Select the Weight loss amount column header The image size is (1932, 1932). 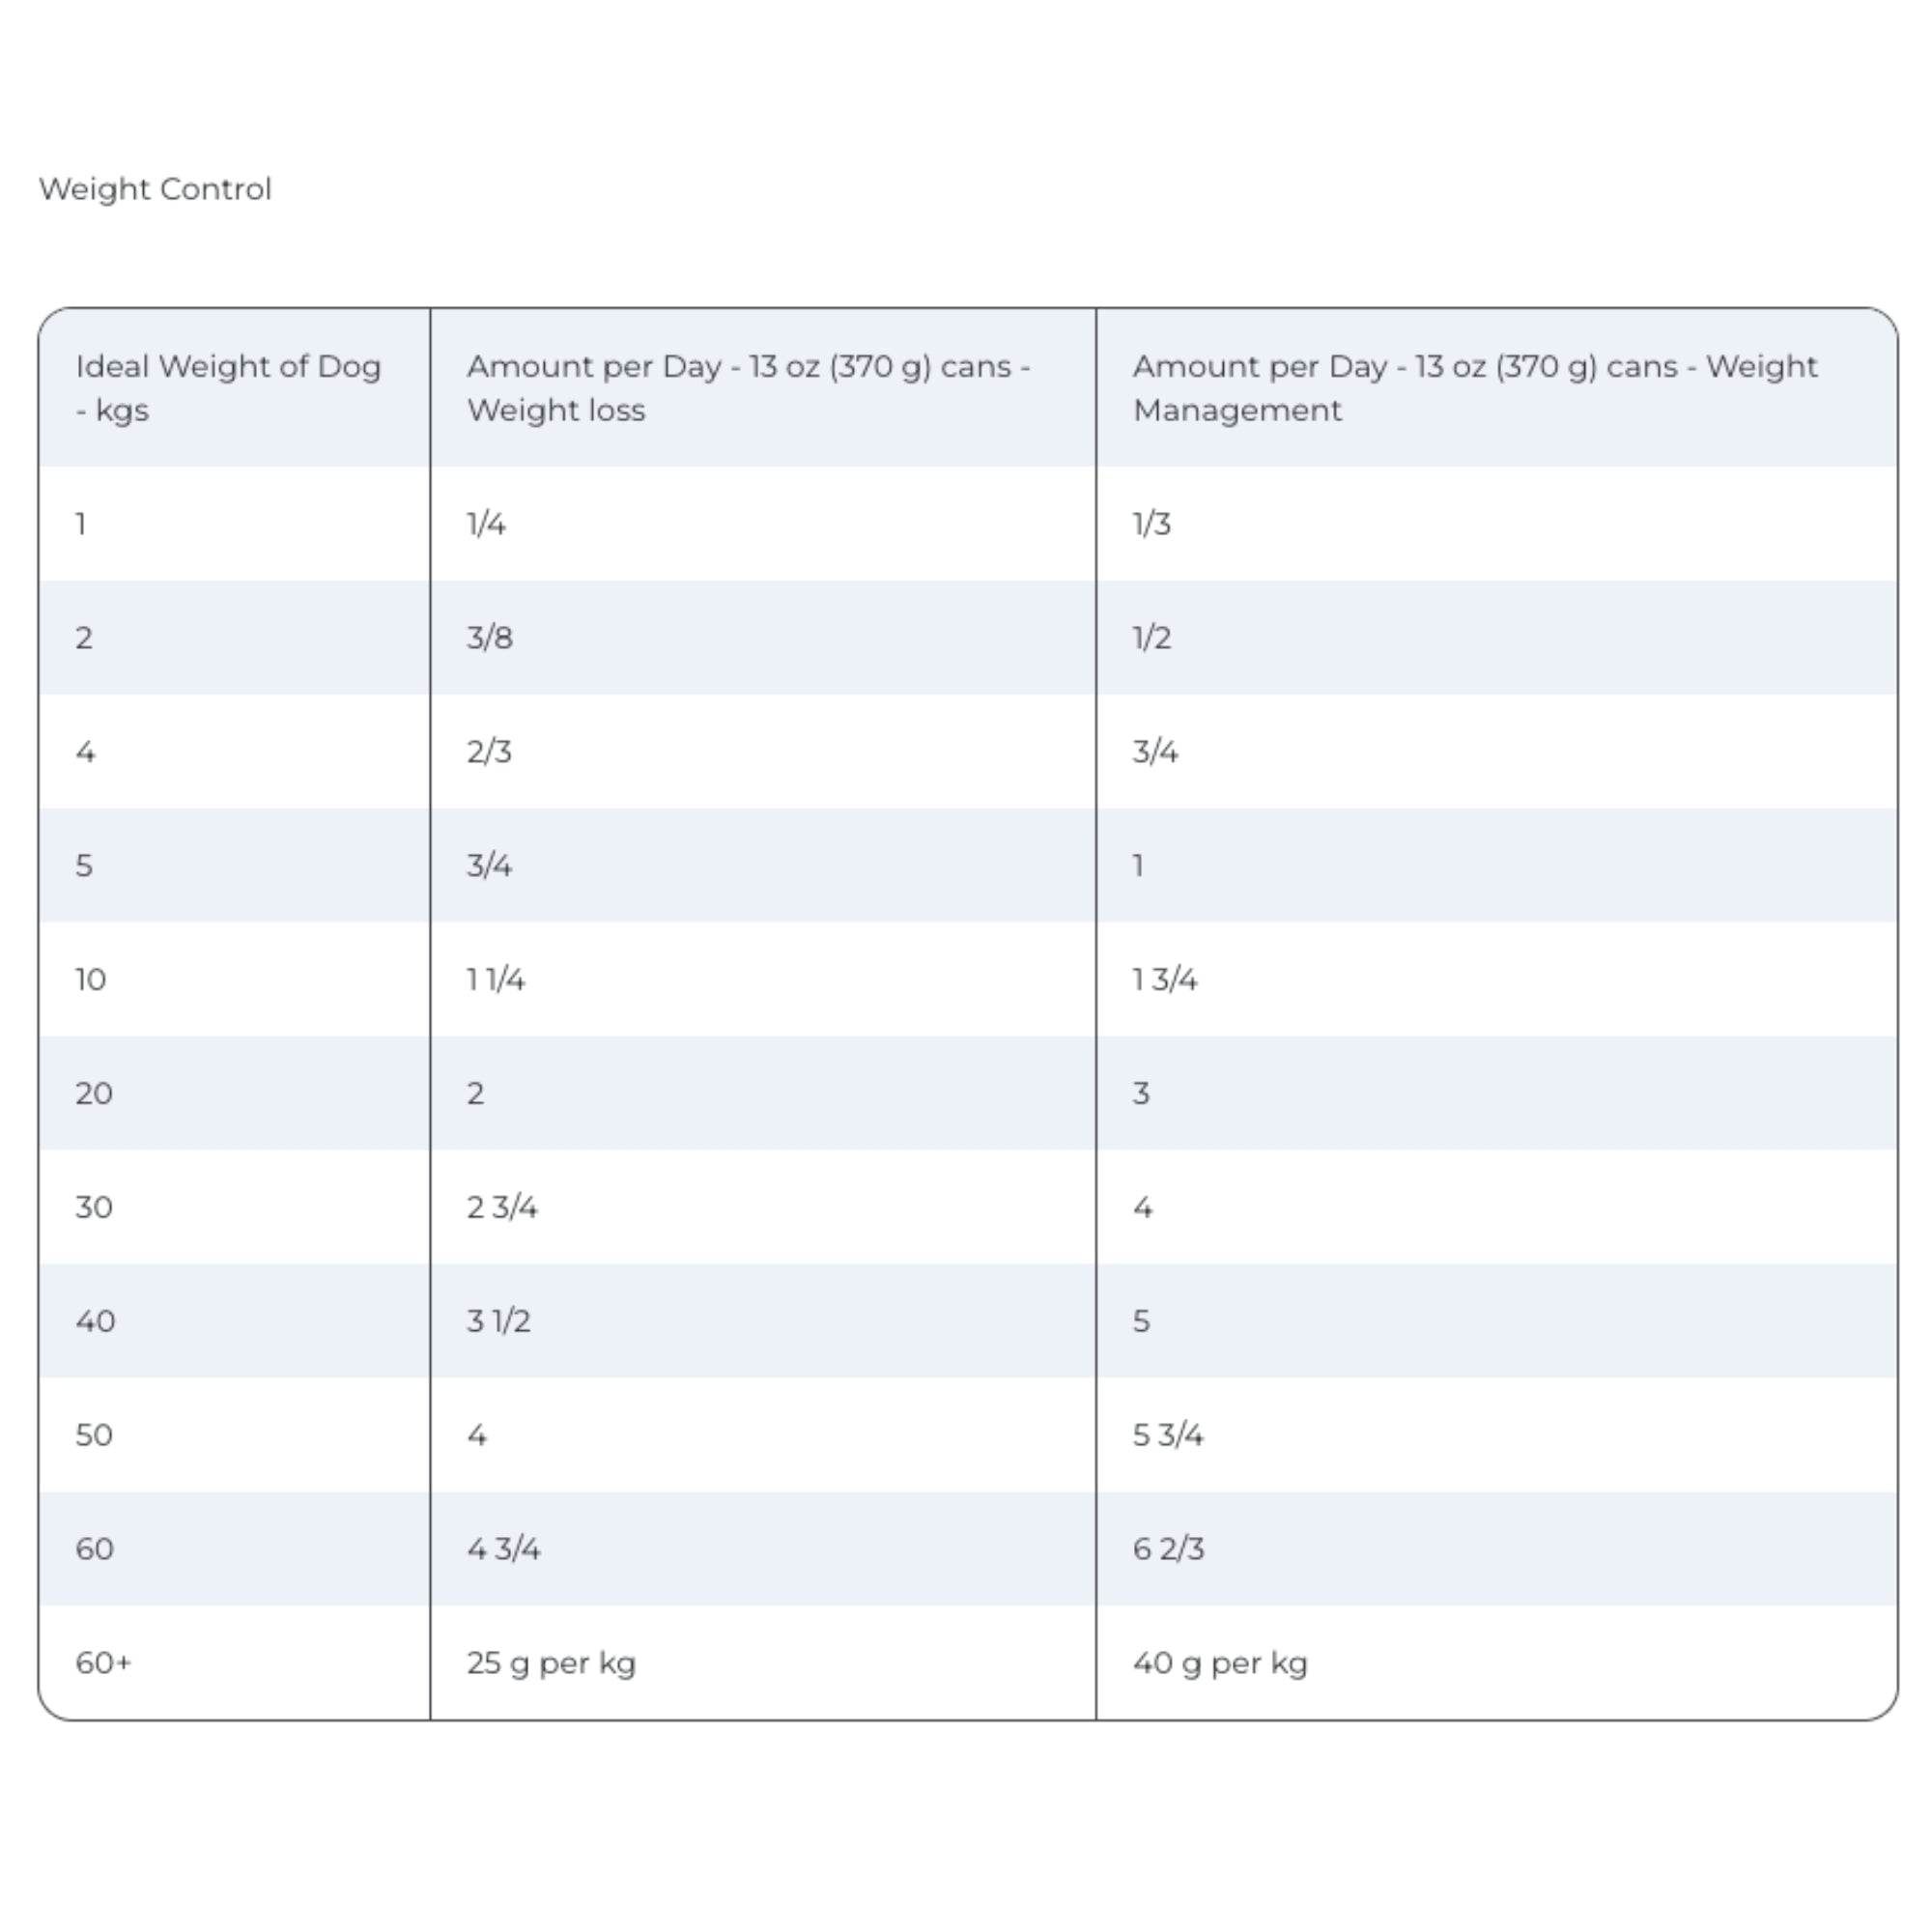click(748, 388)
